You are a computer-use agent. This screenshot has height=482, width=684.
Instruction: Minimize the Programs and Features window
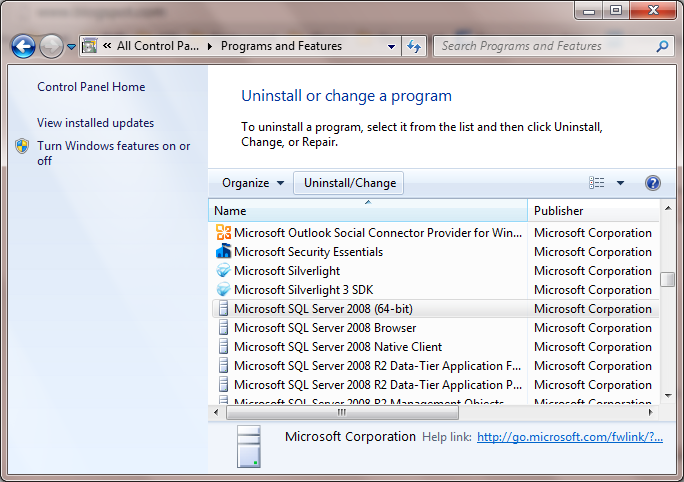tap(589, 10)
